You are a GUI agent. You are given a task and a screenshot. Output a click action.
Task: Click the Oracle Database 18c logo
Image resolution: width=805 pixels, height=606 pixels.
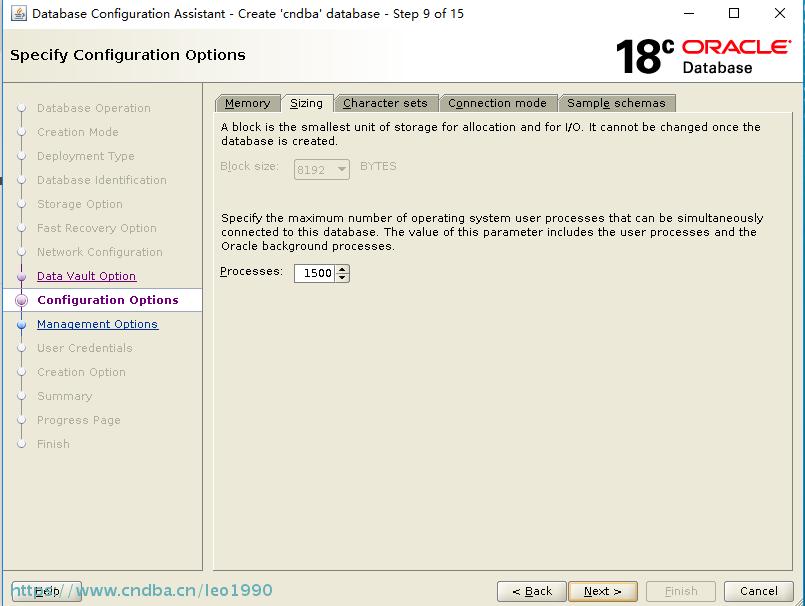pos(703,56)
